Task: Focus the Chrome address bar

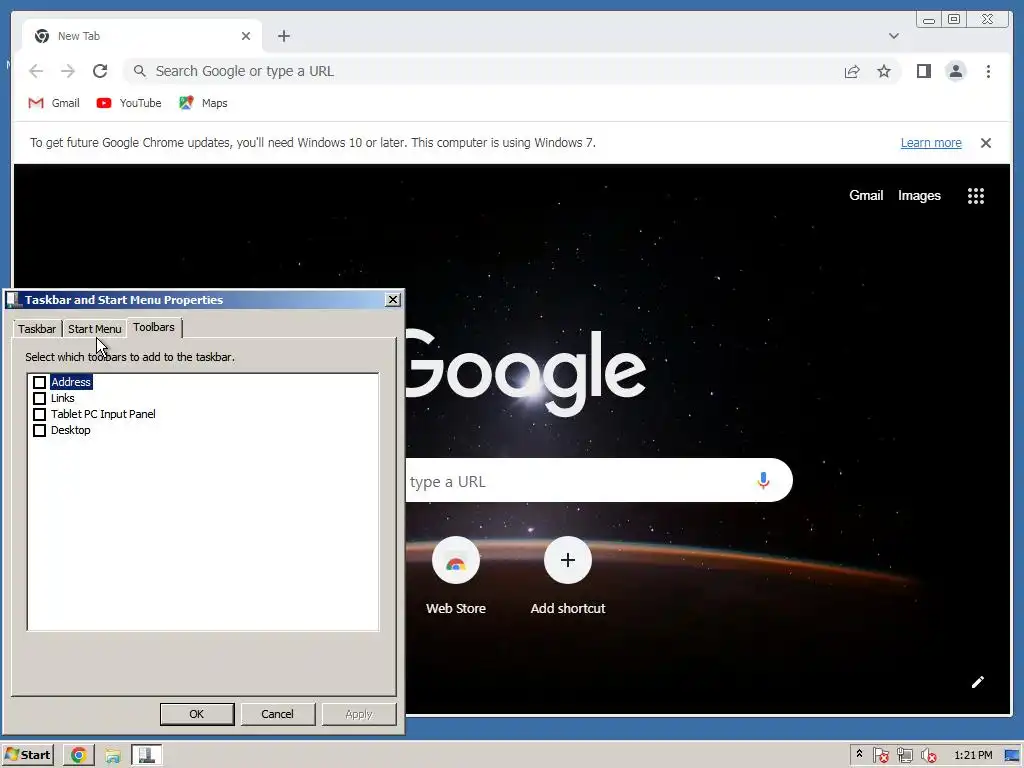Action: tap(480, 71)
